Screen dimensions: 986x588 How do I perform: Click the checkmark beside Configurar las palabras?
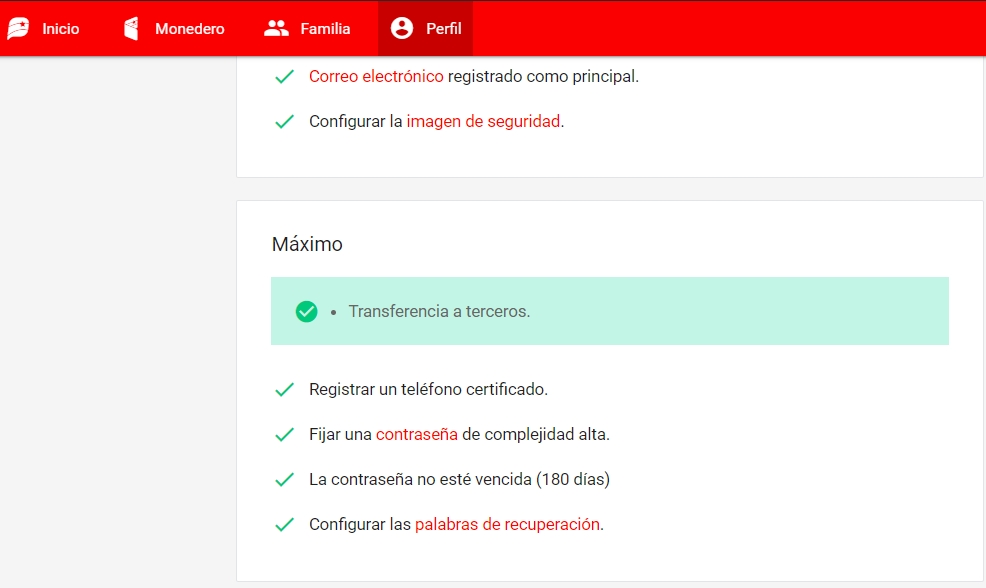[x=284, y=524]
